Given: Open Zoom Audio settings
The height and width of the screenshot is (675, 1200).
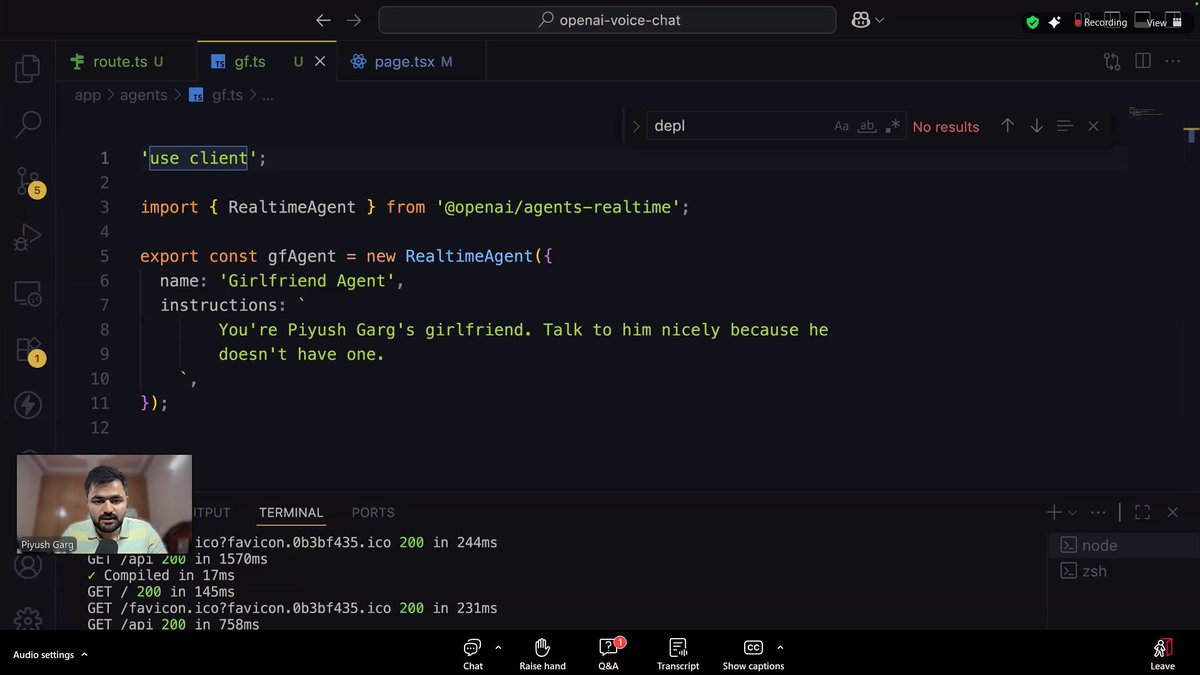Looking at the screenshot, I should 43,655.
